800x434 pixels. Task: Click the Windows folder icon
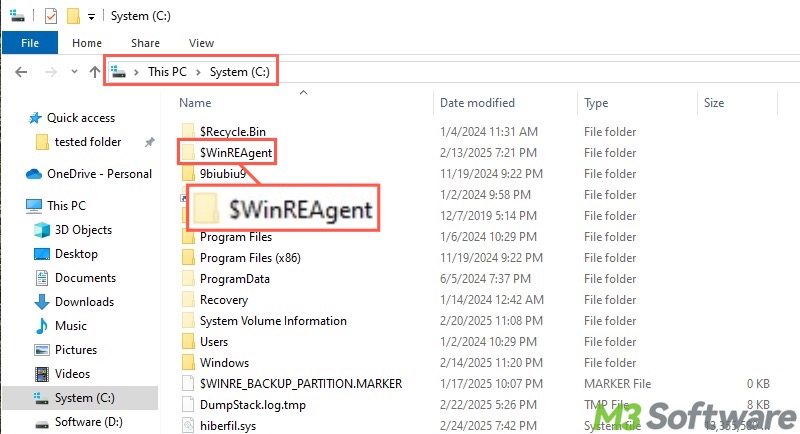tap(188, 363)
